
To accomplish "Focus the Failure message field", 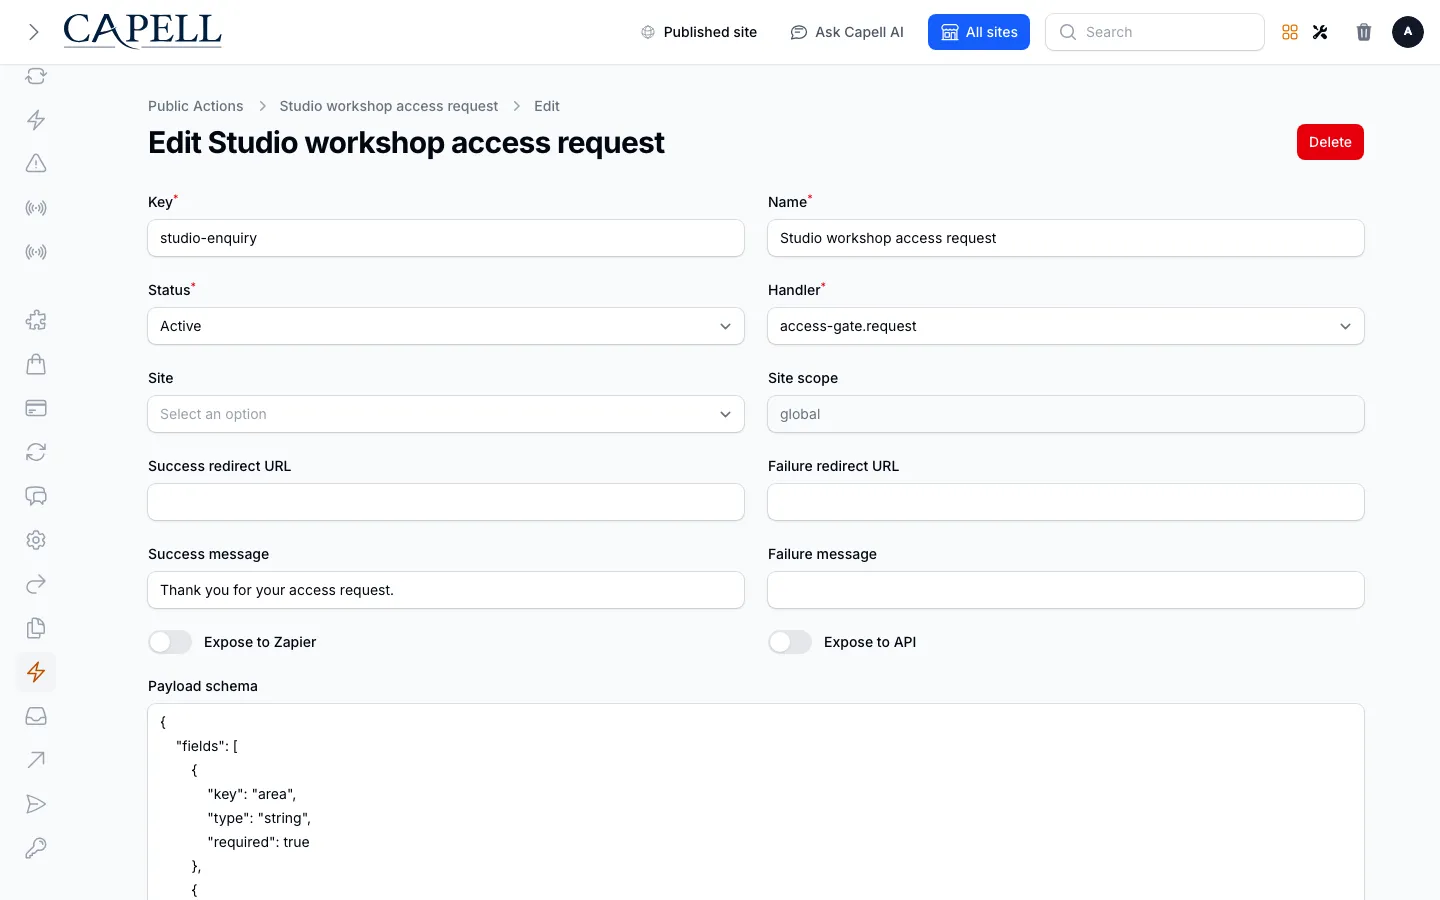I will click(1066, 590).
